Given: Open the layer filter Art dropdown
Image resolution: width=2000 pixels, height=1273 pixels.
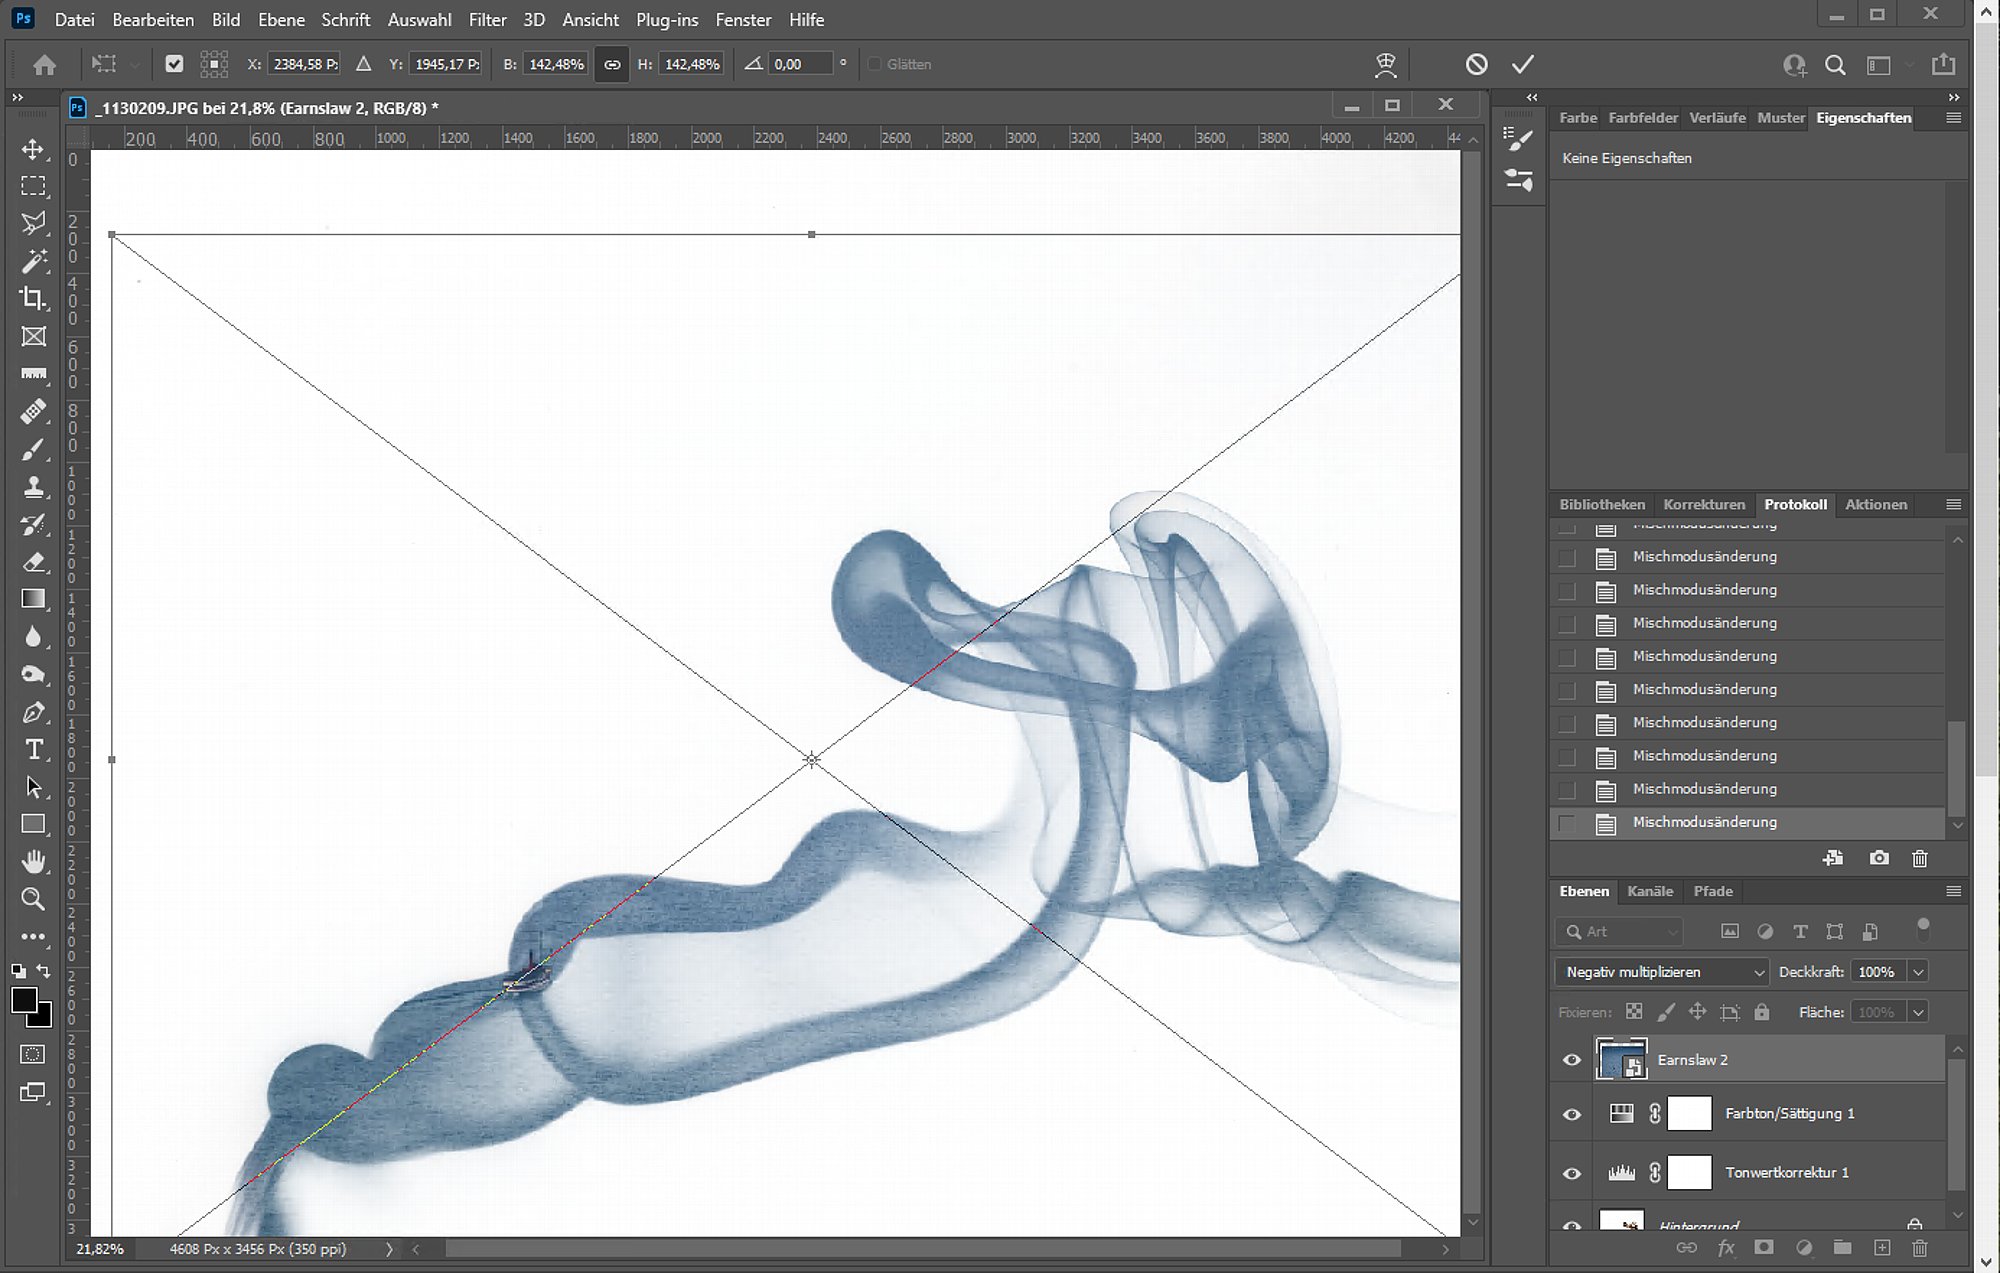Looking at the screenshot, I should coord(1620,932).
